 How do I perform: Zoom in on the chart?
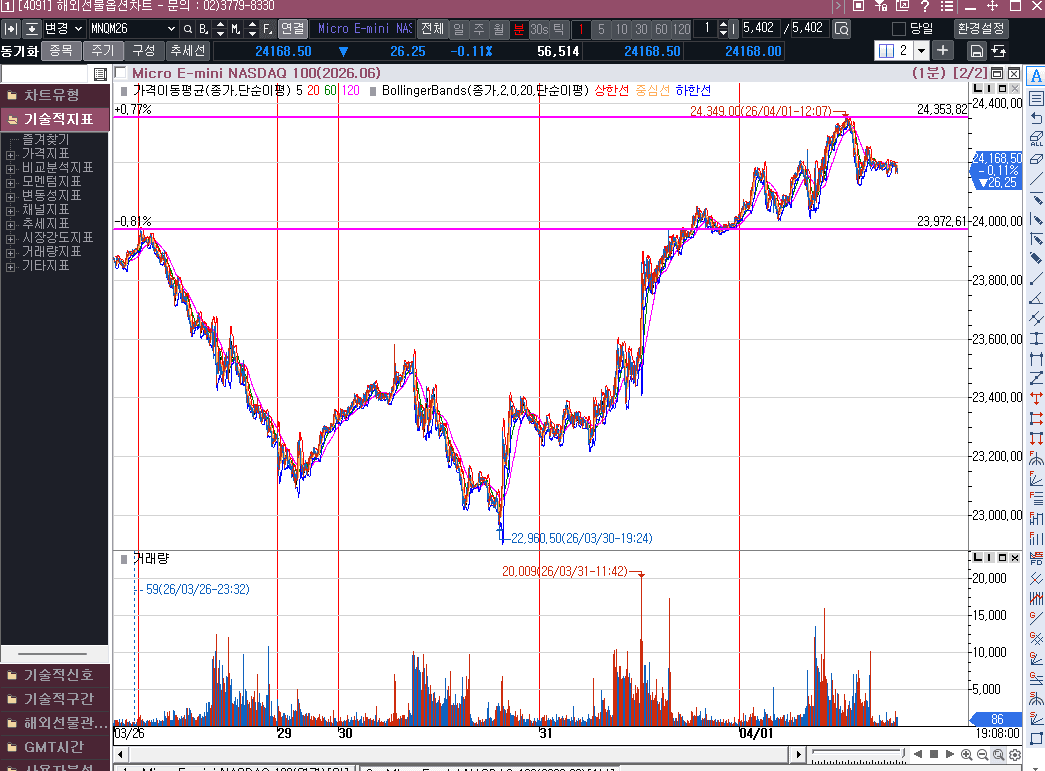pyautogui.click(x=966, y=754)
